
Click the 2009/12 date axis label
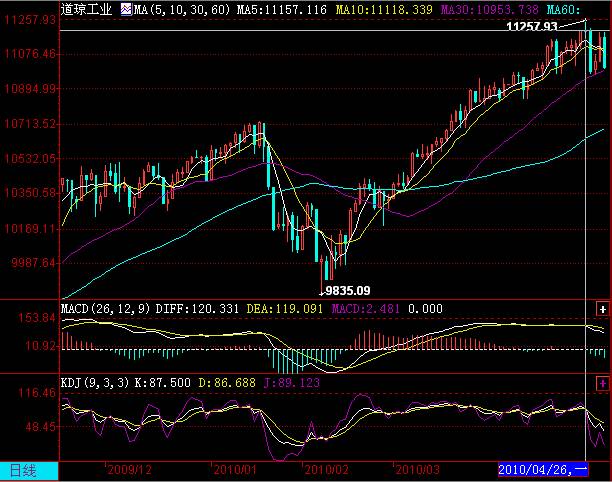pyautogui.click(x=129, y=470)
